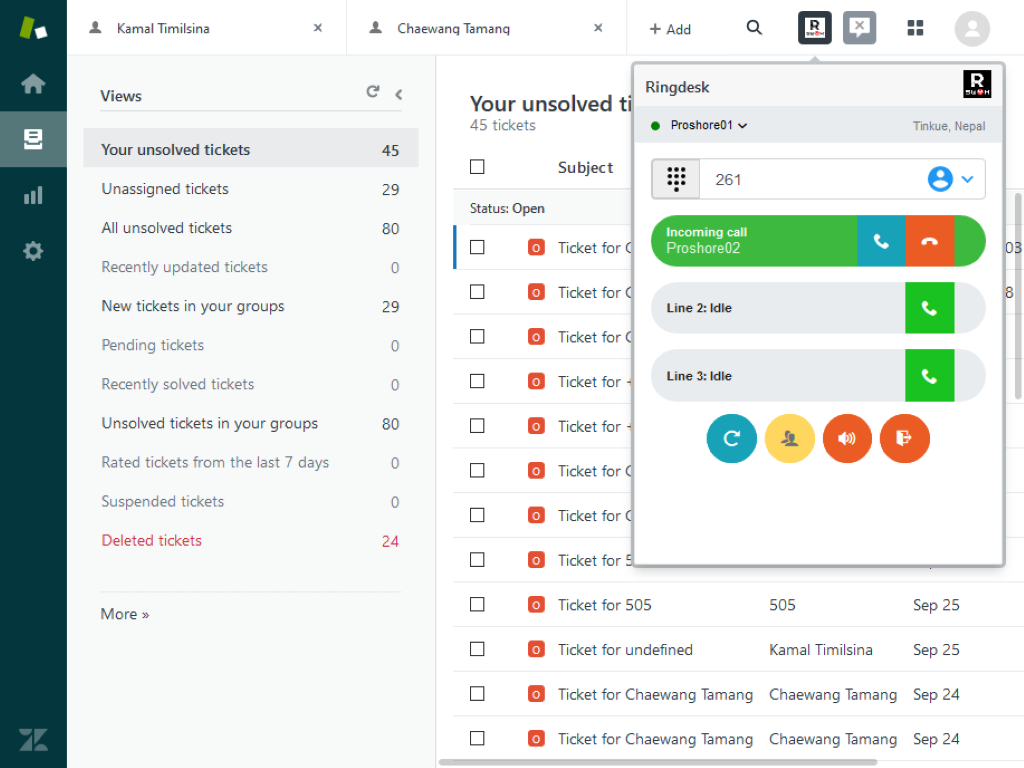Click the phone number input field showing 261
The width and height of the screenshot is (1024, 768).
[810, 180]
